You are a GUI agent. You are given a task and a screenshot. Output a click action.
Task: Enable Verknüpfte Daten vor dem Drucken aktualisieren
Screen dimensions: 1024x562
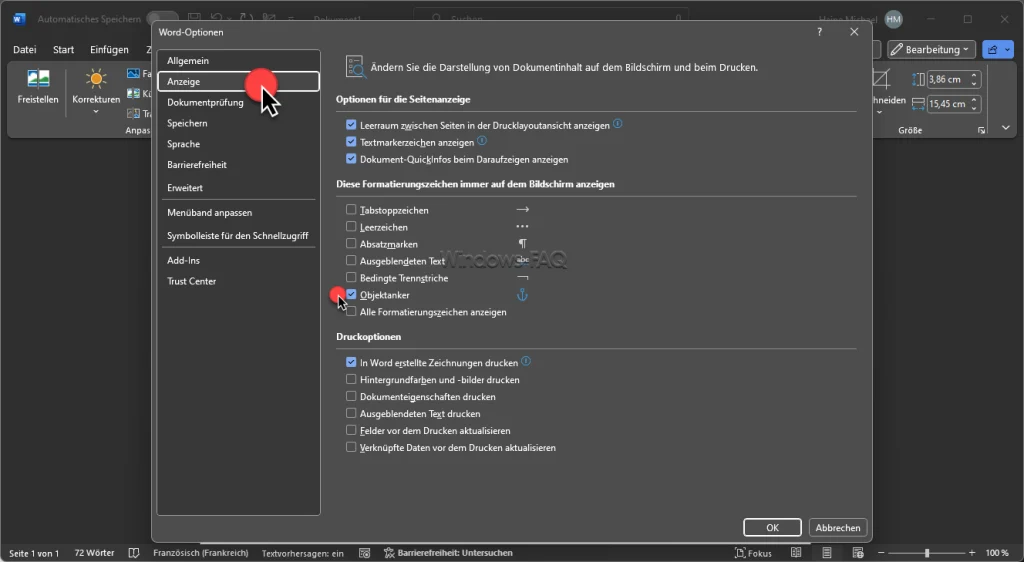(351, 447)
